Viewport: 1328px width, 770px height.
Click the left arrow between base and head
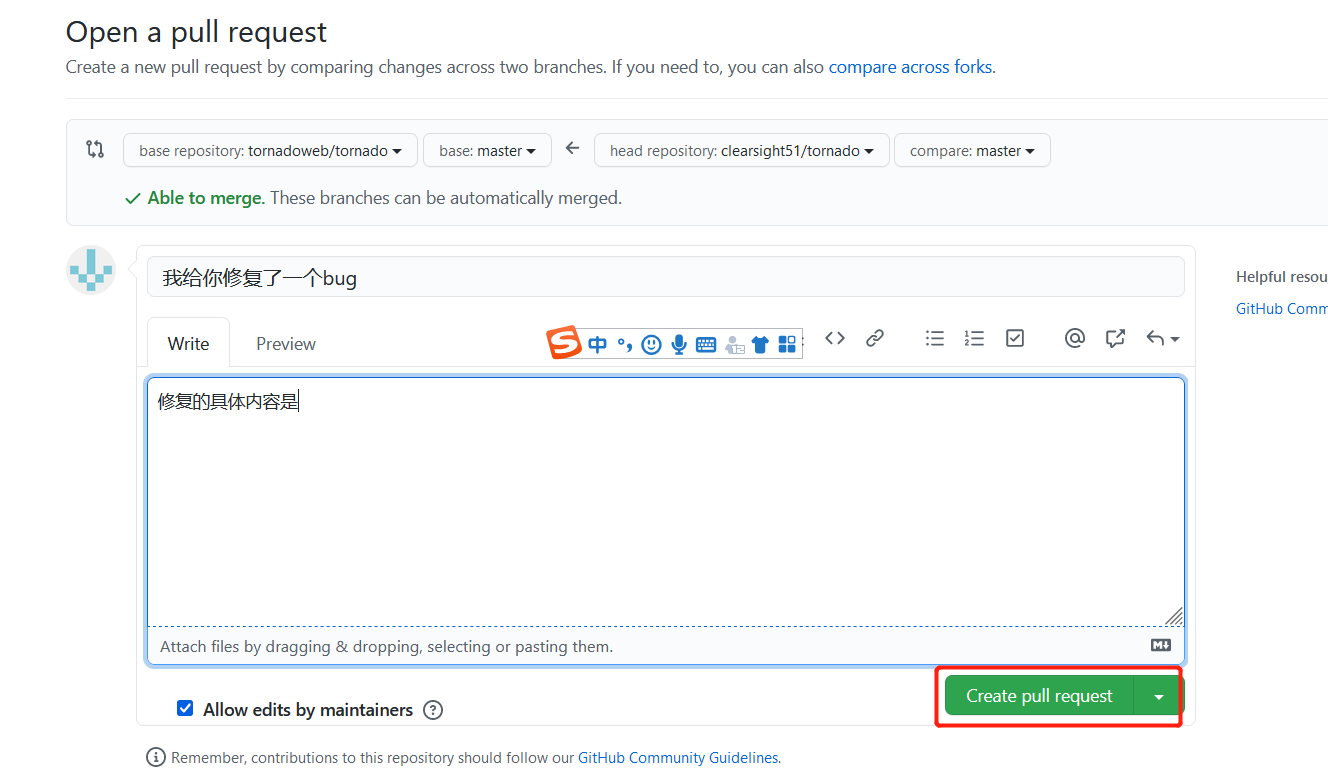pyautogui.click(x=572, y=148)
